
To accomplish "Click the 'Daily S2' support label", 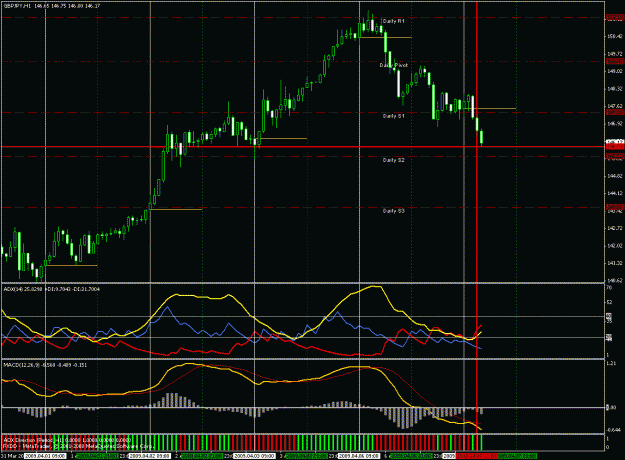I will click(x=393, y=160).
